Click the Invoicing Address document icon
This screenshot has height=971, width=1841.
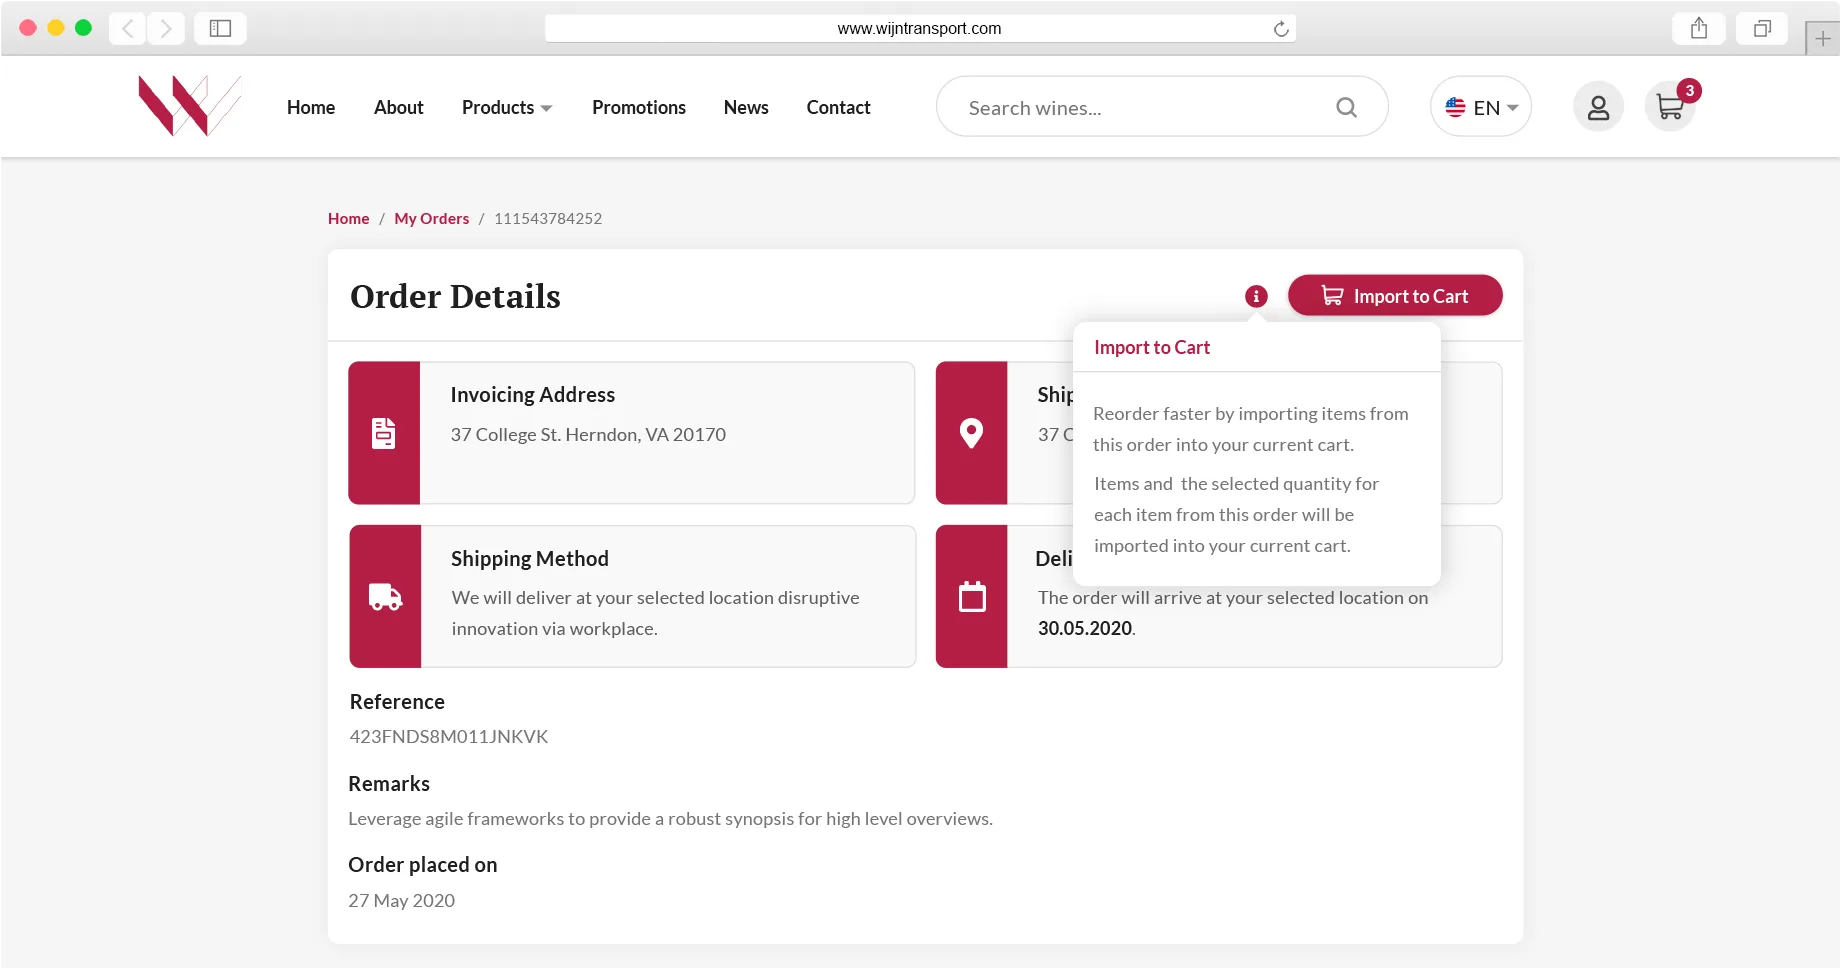pyautogui.click(x=384, y=433)
